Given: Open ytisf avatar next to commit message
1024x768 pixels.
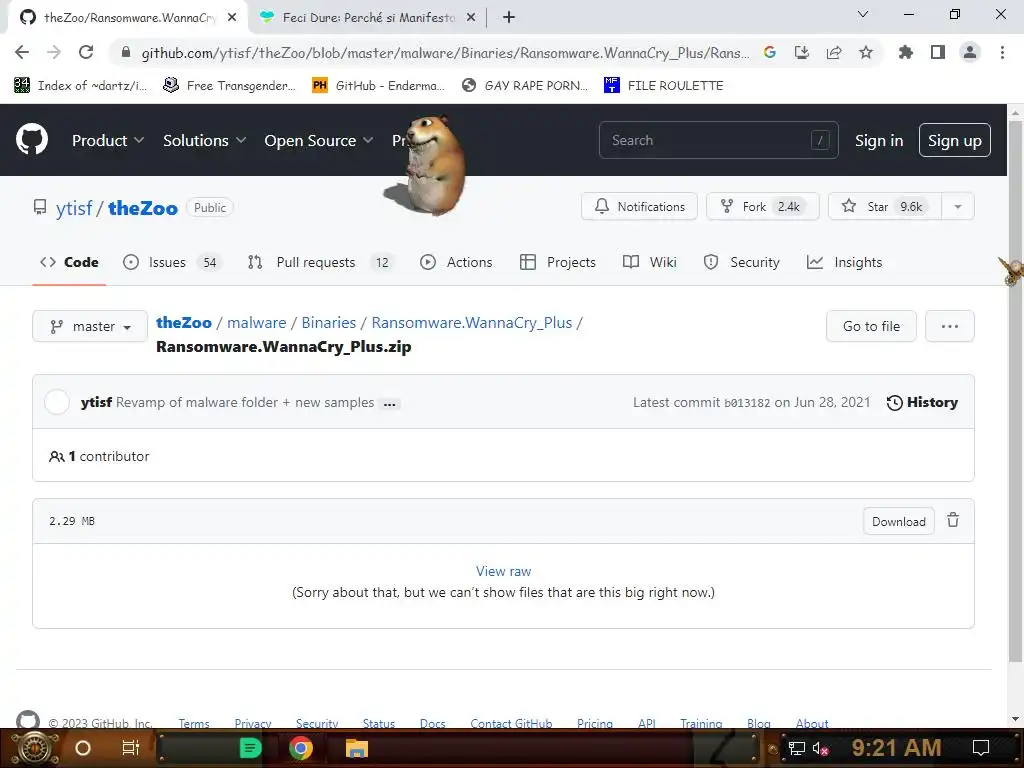Looking at the screenshot, I should 57,402.
